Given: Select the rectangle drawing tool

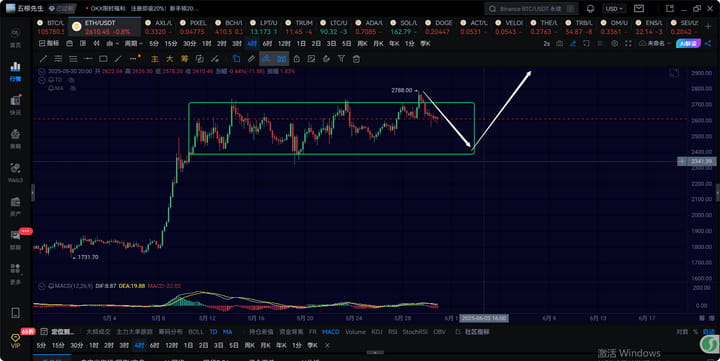Looking at the screenshot, I should pos(103,59).
